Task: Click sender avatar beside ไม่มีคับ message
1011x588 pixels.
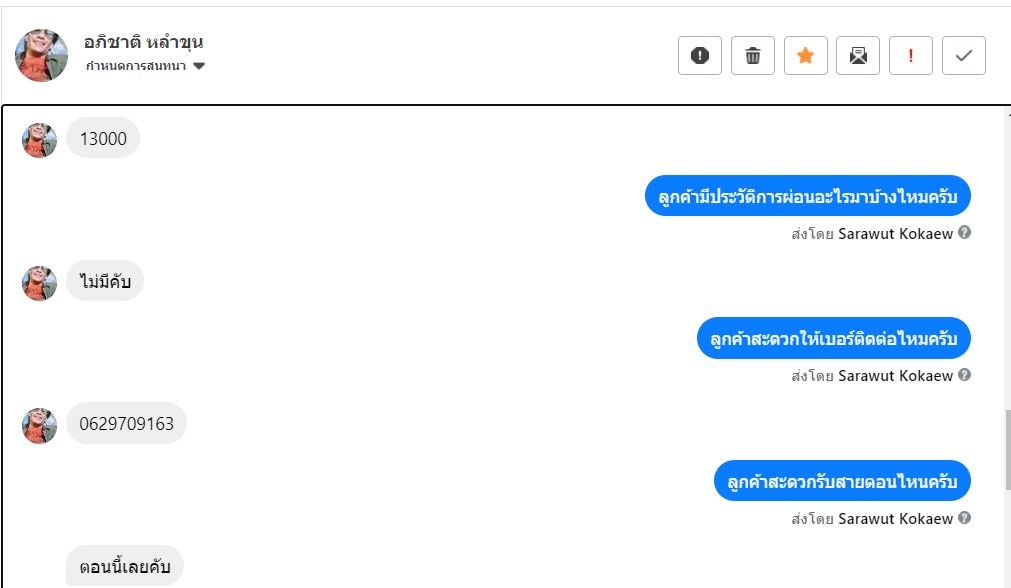Action: click(40, 283)
